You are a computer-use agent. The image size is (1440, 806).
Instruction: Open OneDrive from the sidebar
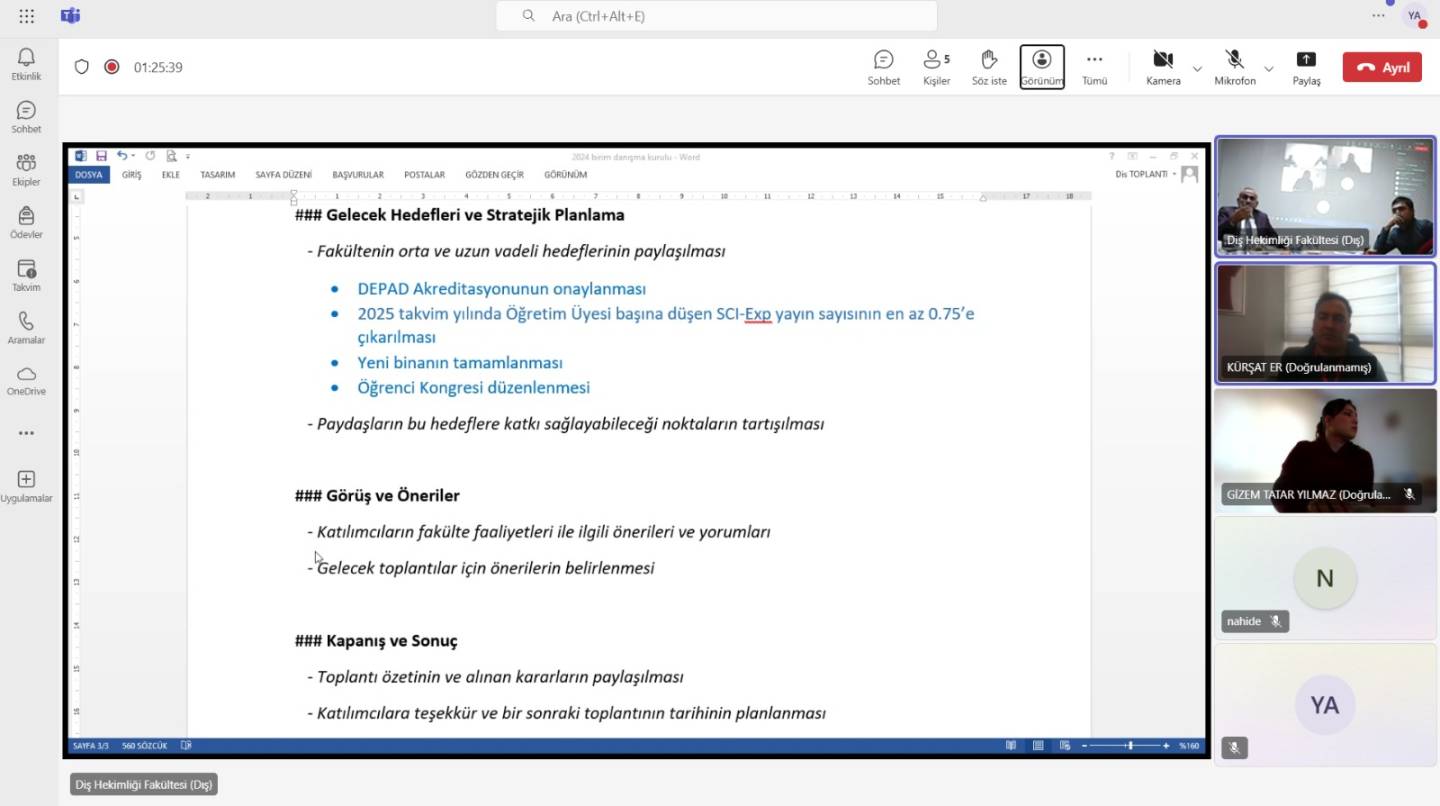(x=26, y=380)
